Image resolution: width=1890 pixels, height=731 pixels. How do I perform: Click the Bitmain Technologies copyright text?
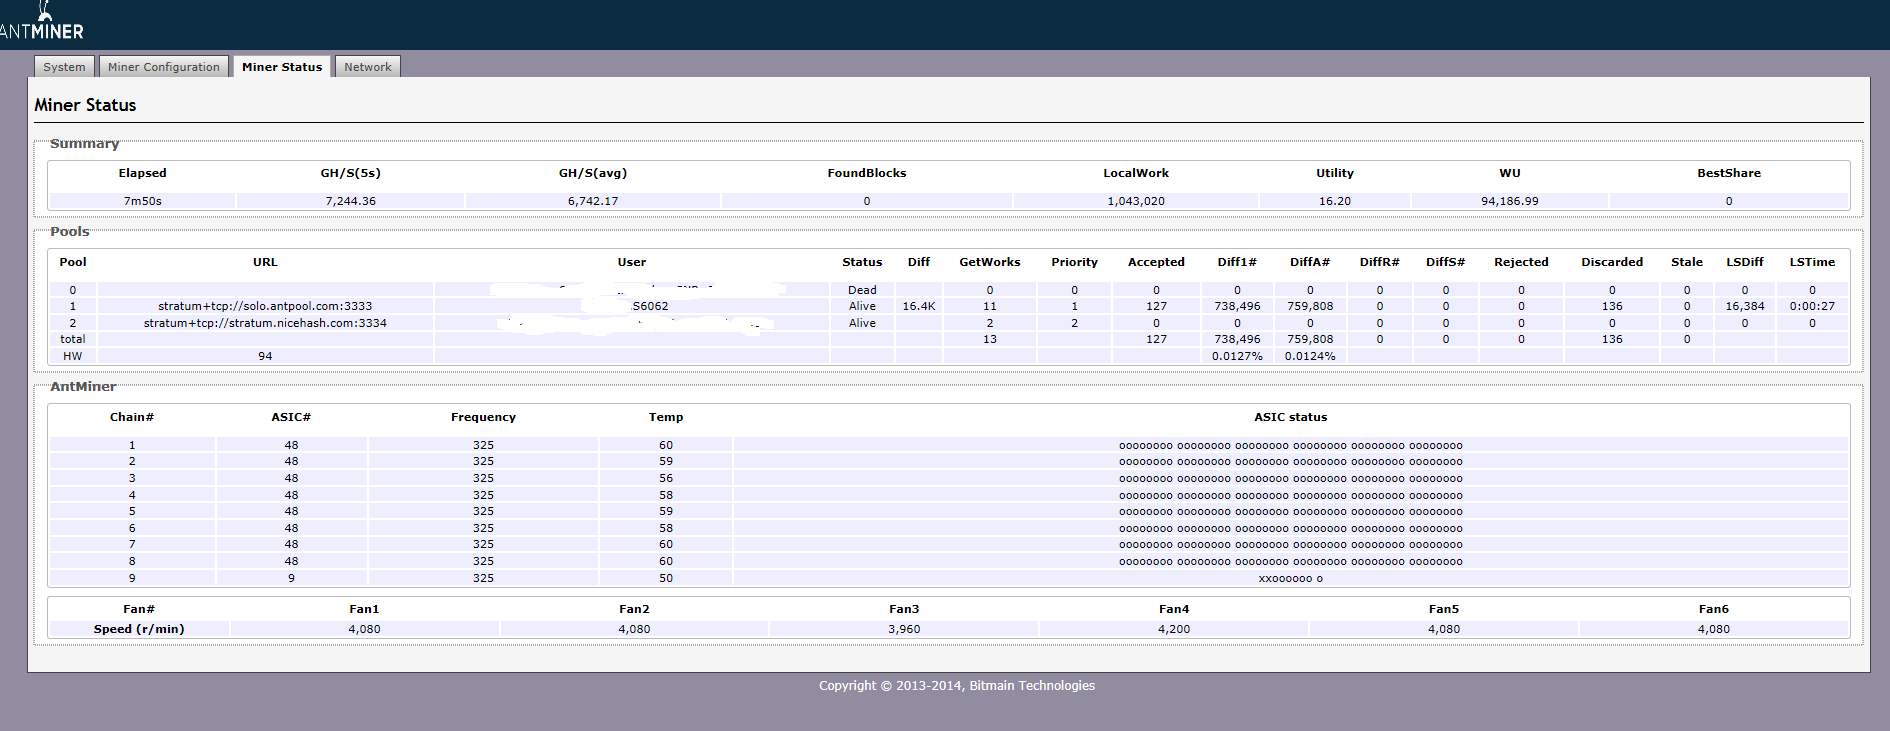point(957,685)
